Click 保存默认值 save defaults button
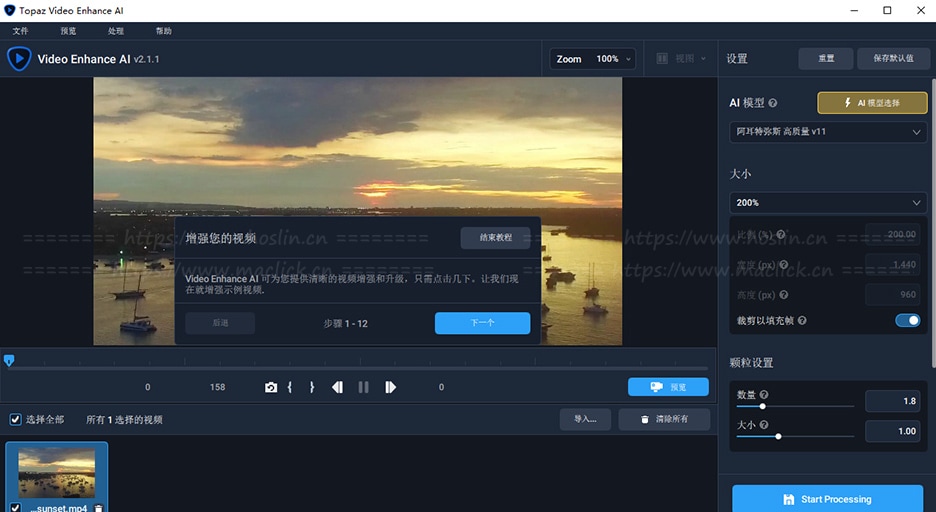 point(893,58)
